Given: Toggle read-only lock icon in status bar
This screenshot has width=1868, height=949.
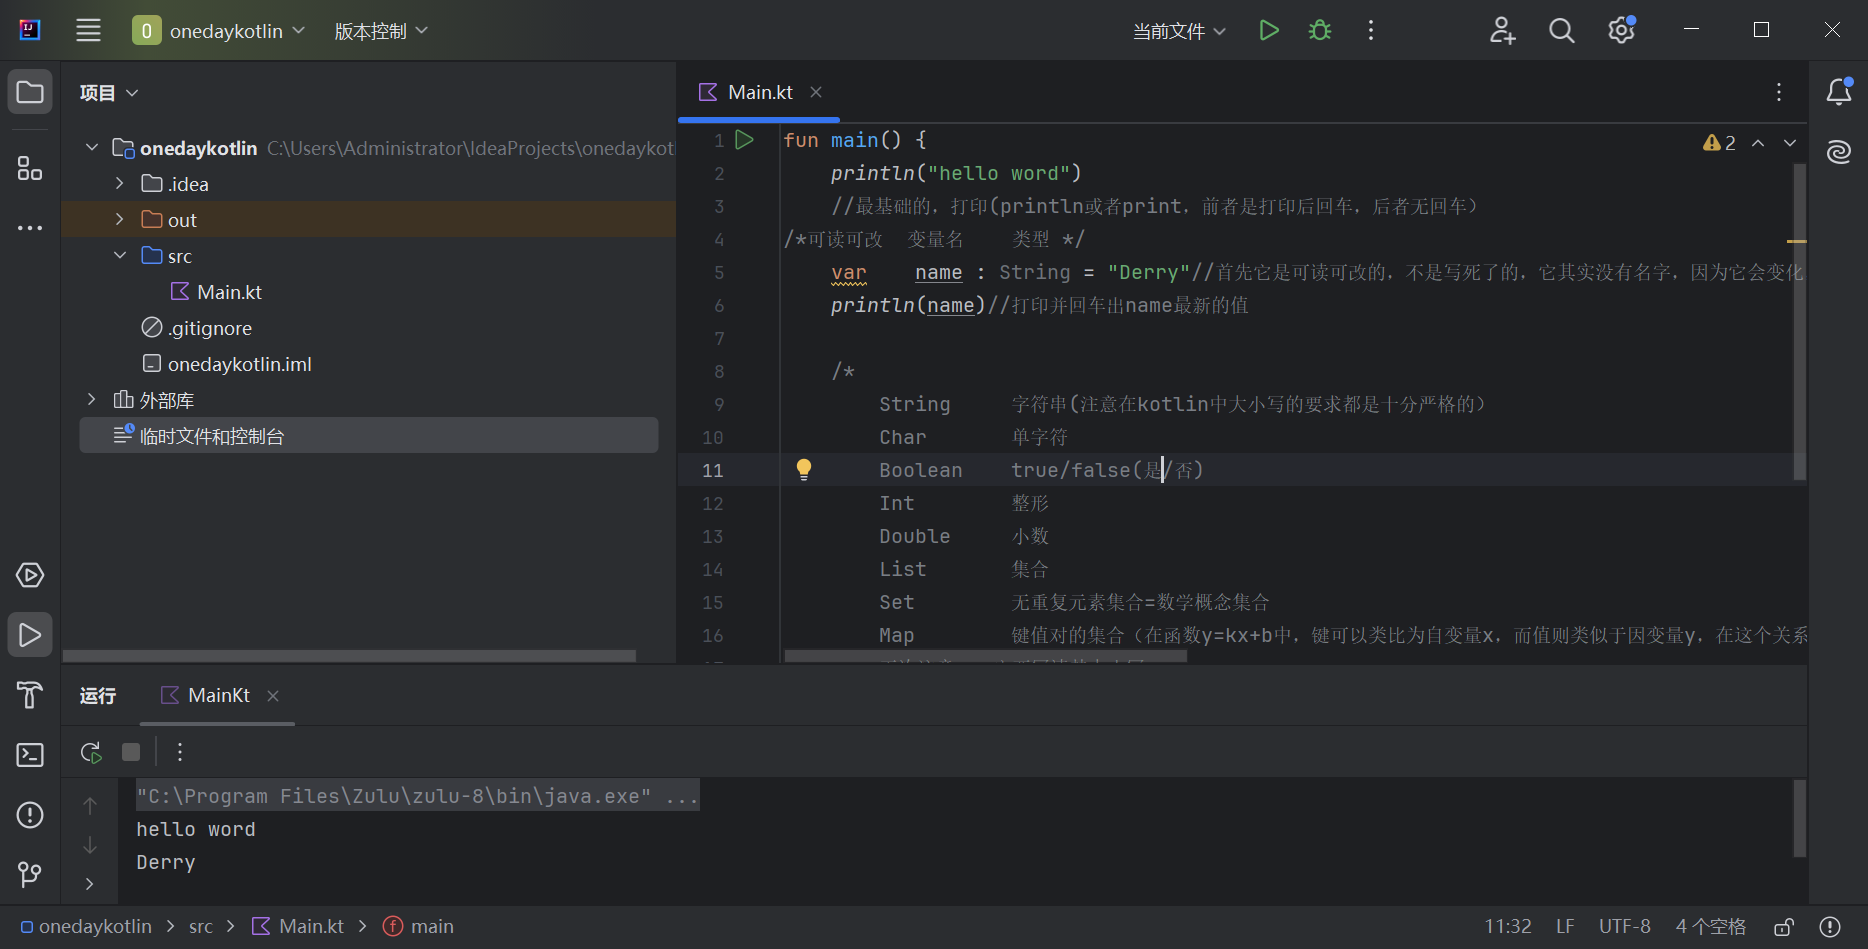Looking at the screenshot, I should point(1784,927).
